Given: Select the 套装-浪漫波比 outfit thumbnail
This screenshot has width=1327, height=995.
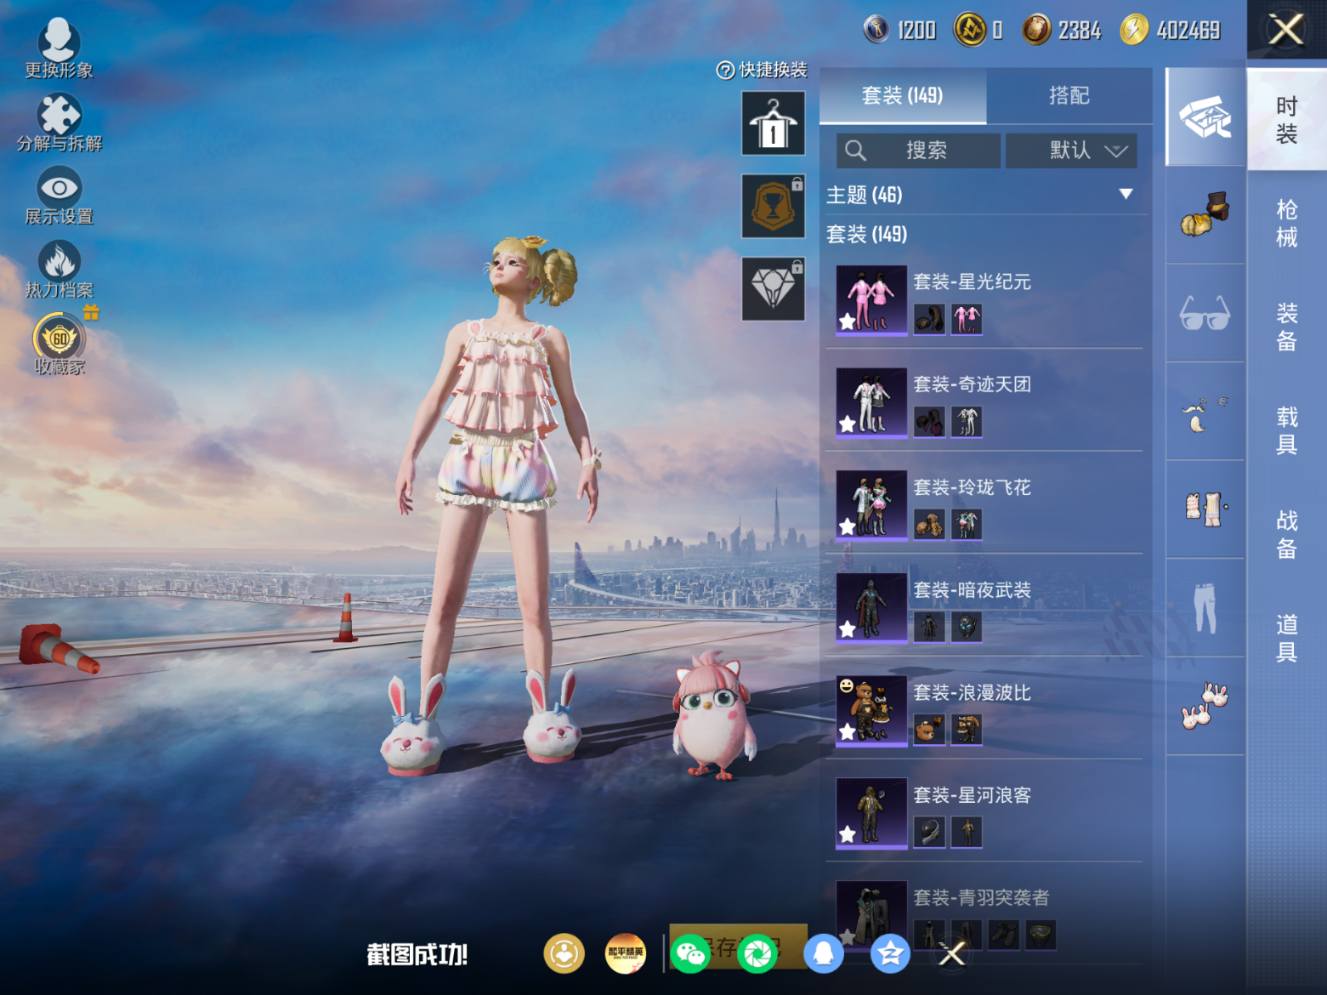Looking at the screenshot, I should [x=871, y=711].
